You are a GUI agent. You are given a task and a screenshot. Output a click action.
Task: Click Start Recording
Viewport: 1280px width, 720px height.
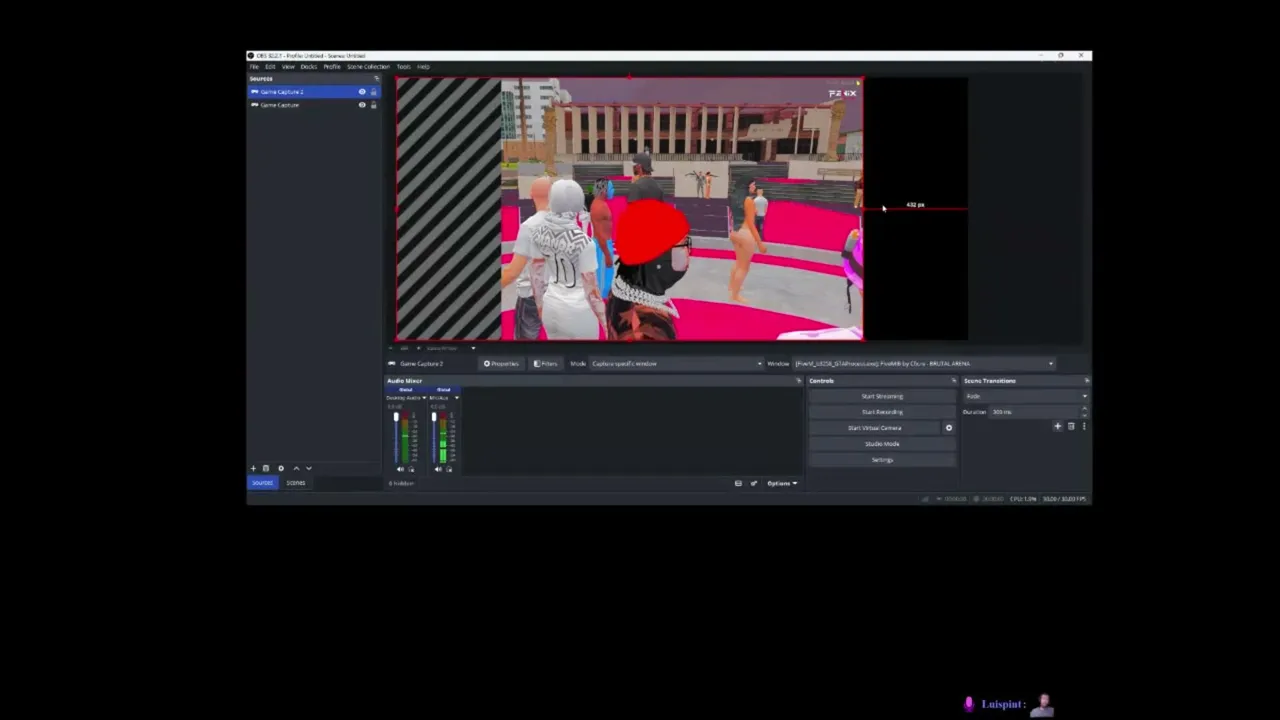(882, 412)
